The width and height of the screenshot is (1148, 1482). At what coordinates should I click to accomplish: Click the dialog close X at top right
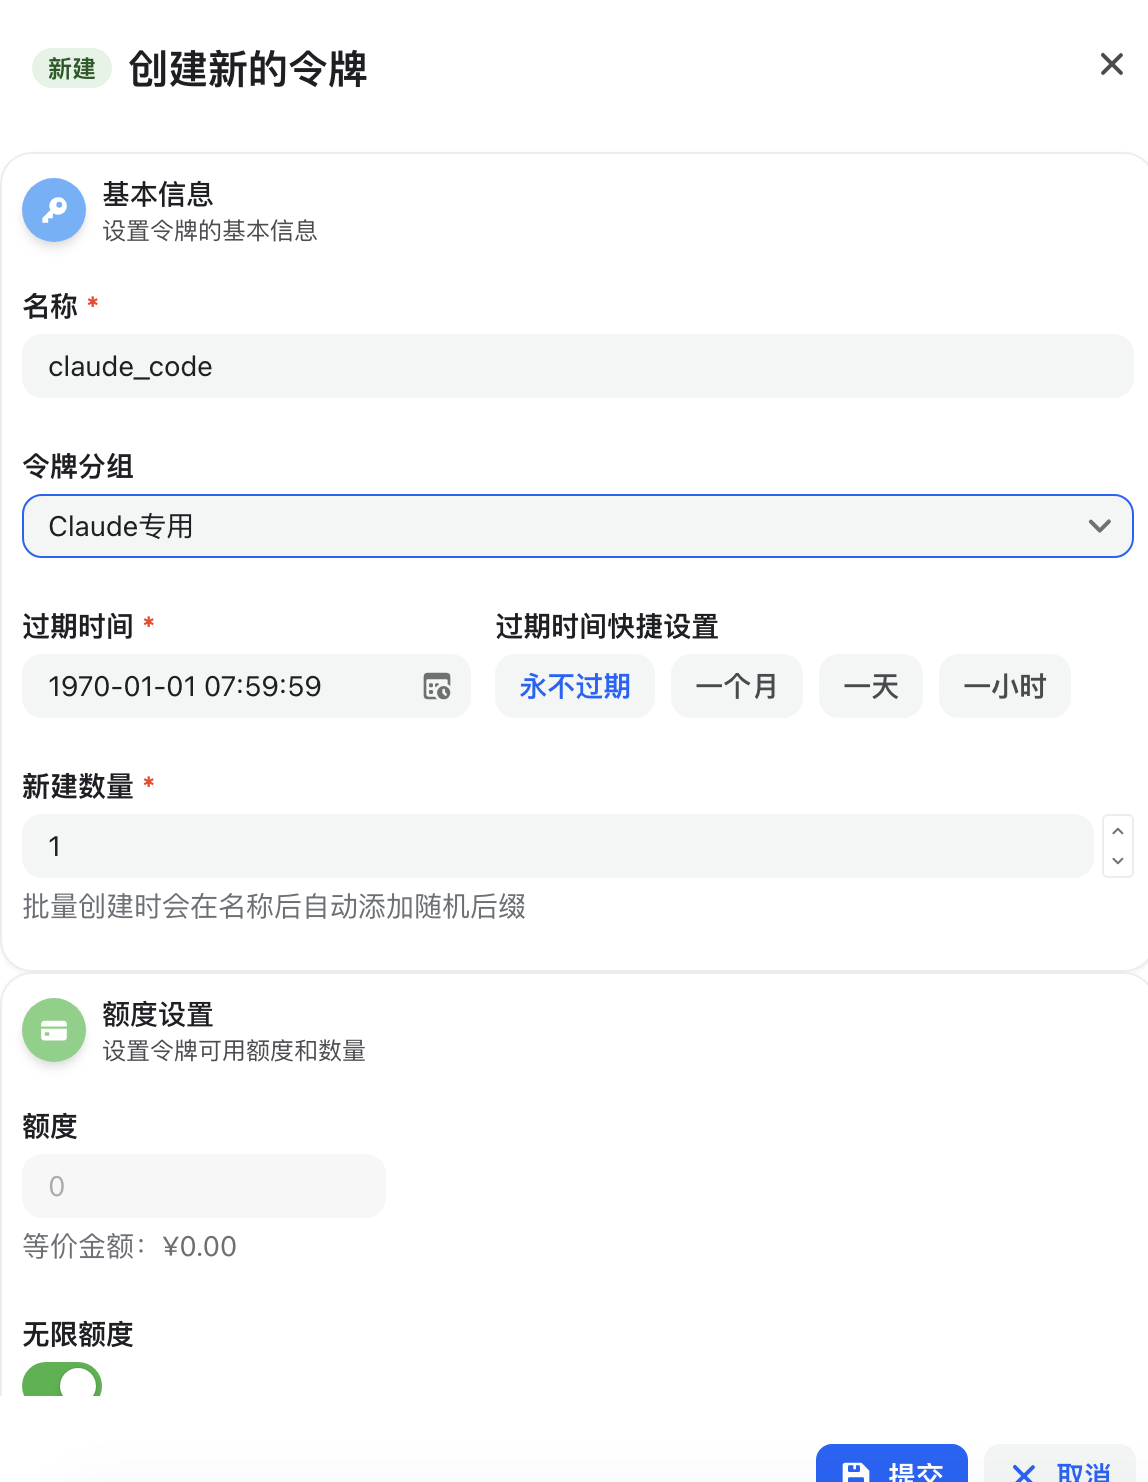pos(1111,64)
